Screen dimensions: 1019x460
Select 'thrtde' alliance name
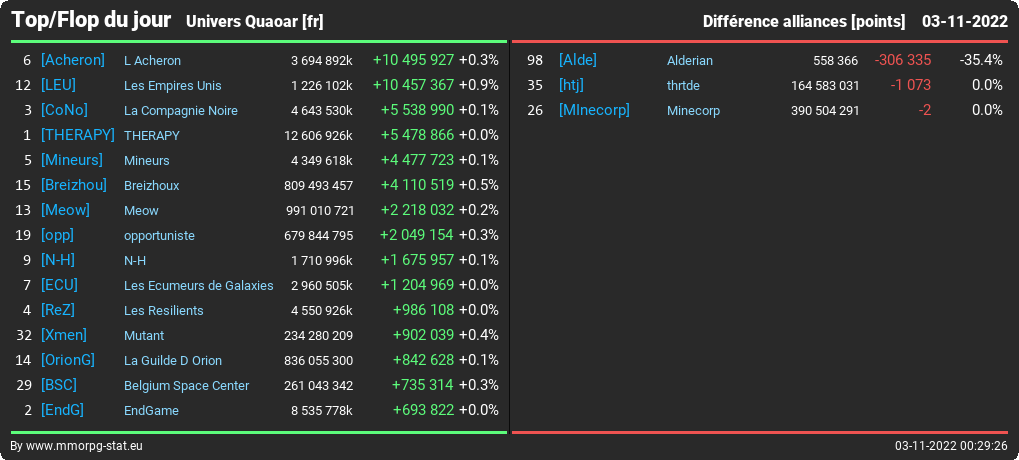point(684,86)
